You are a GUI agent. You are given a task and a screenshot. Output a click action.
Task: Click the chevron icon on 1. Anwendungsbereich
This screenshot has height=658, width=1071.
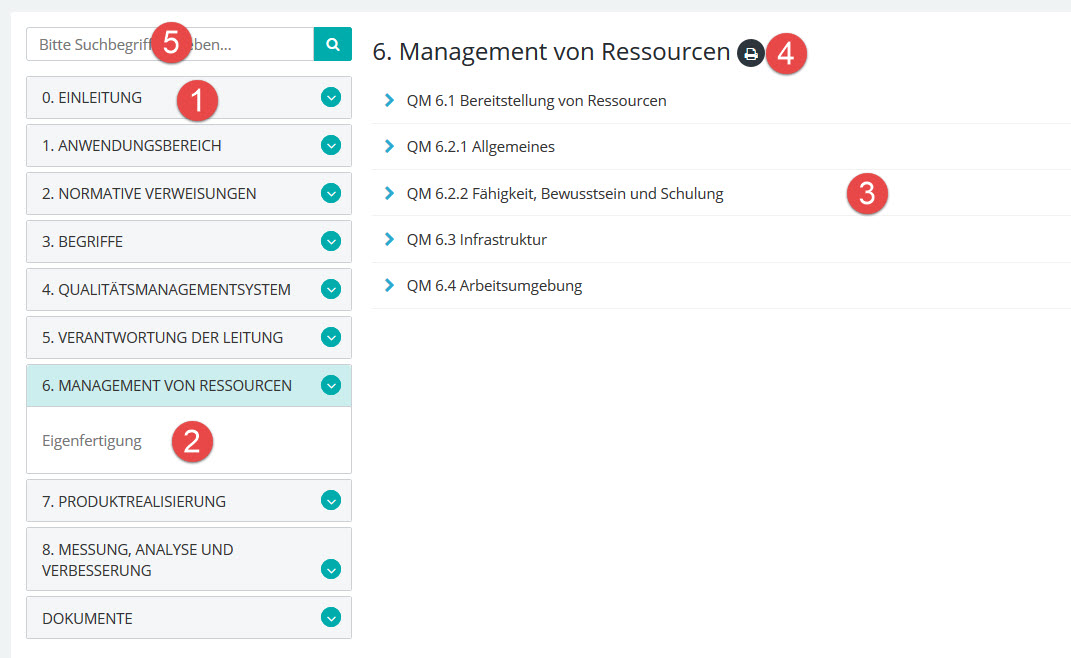pyautogui.click(x=331, y=146)
